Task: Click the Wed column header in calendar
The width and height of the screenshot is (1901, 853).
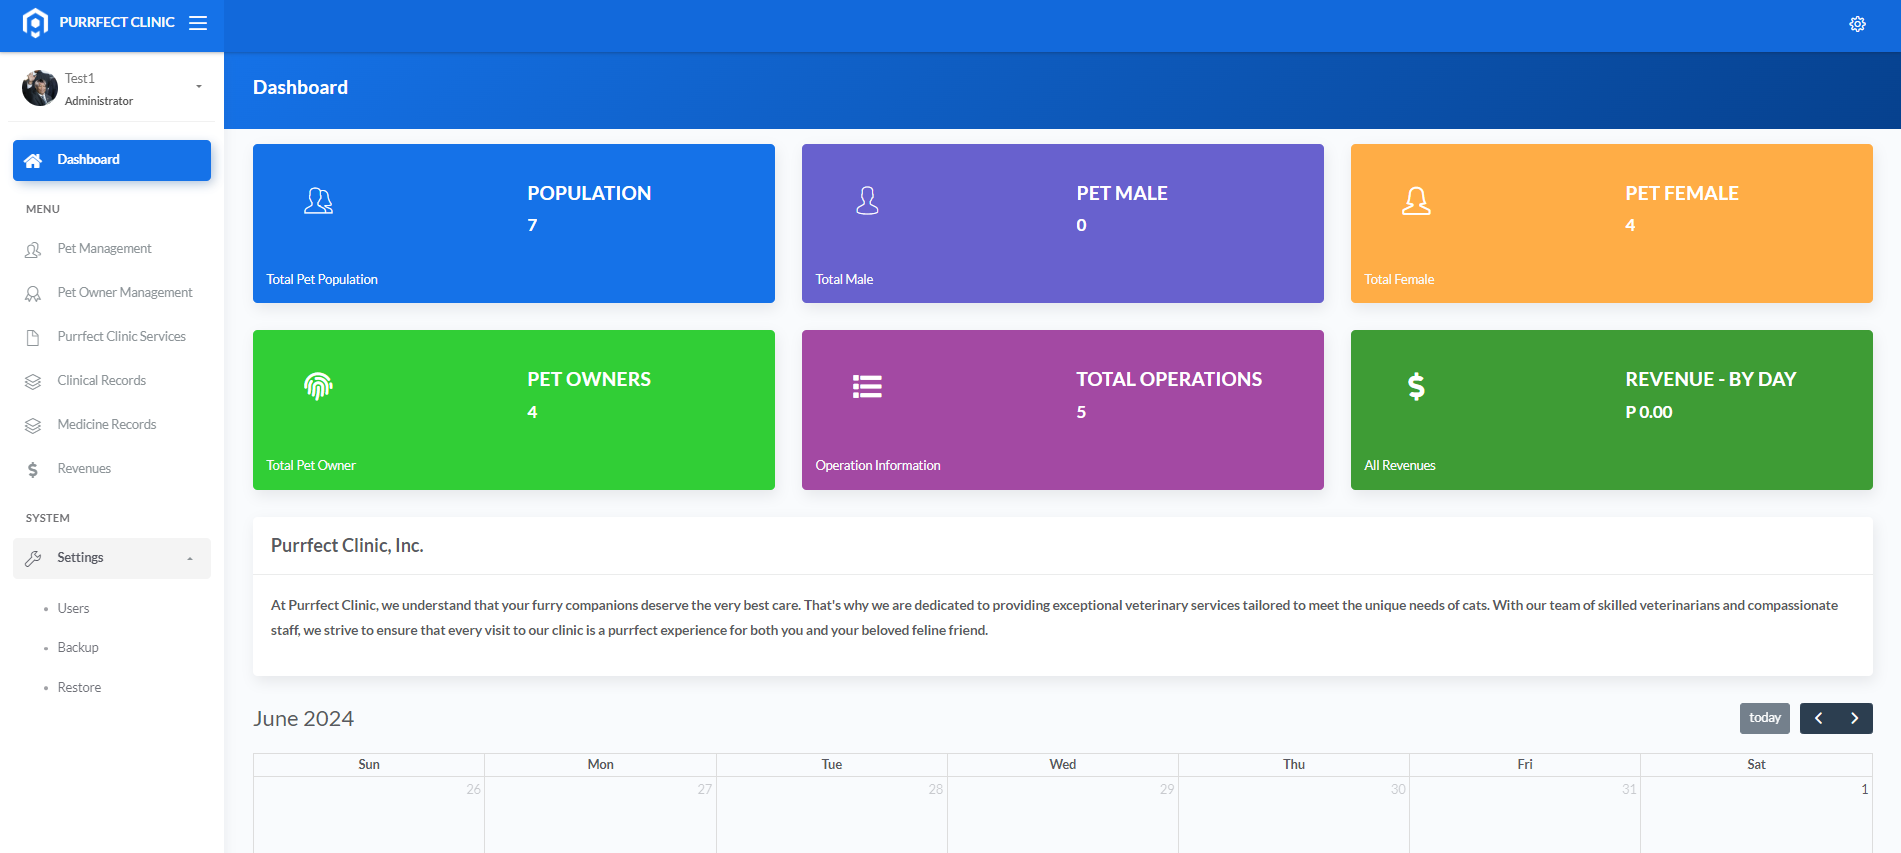Action: coord(1062,764)
